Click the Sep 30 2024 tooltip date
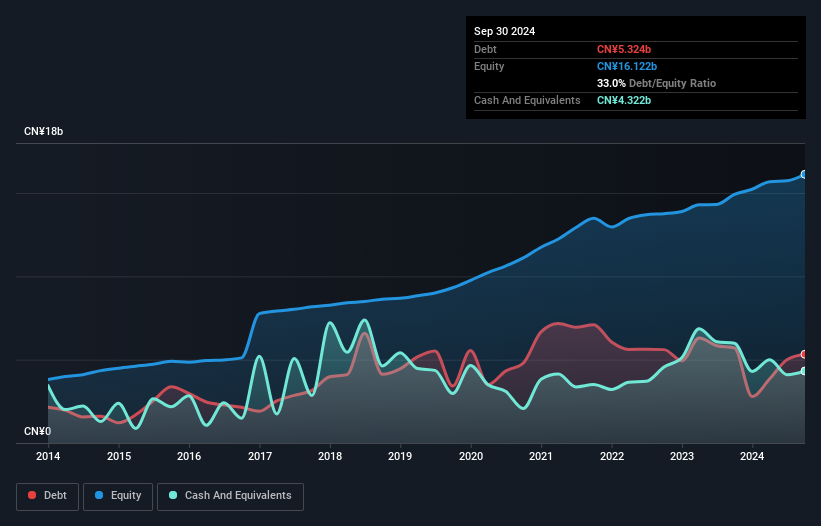The width and height of the screenshot is (821, 526). pyautogui.click(x=504, y=31)
